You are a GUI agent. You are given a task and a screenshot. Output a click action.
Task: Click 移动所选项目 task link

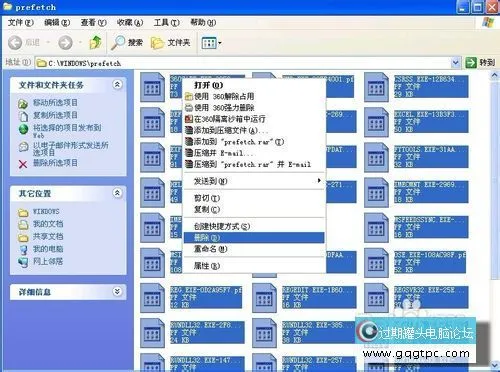pos(55,103)
